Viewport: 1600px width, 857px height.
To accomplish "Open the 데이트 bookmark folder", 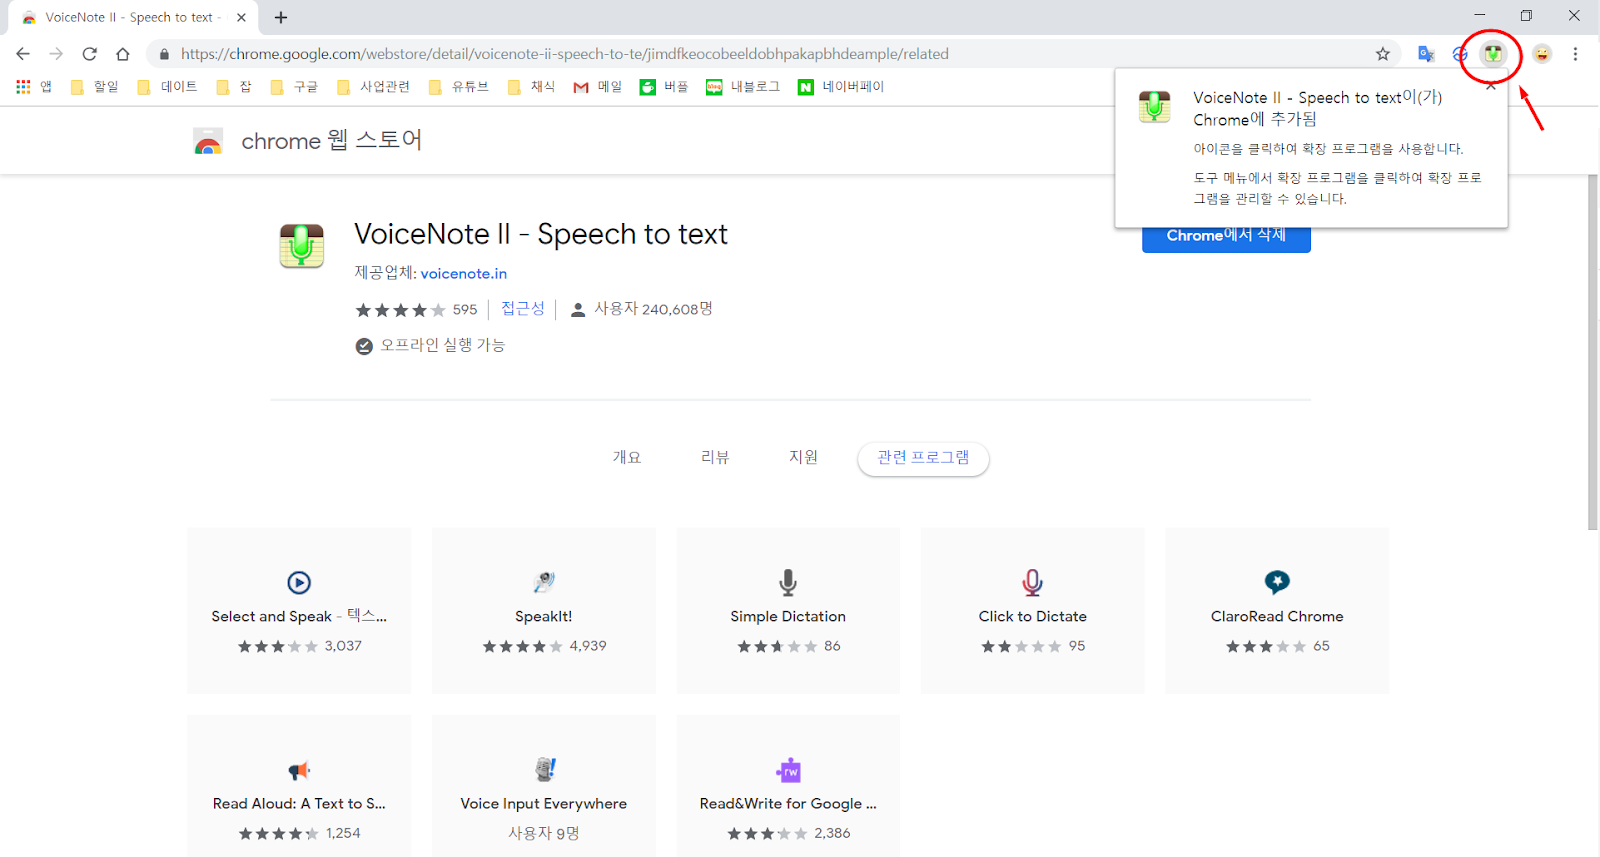I will (167, 87).
